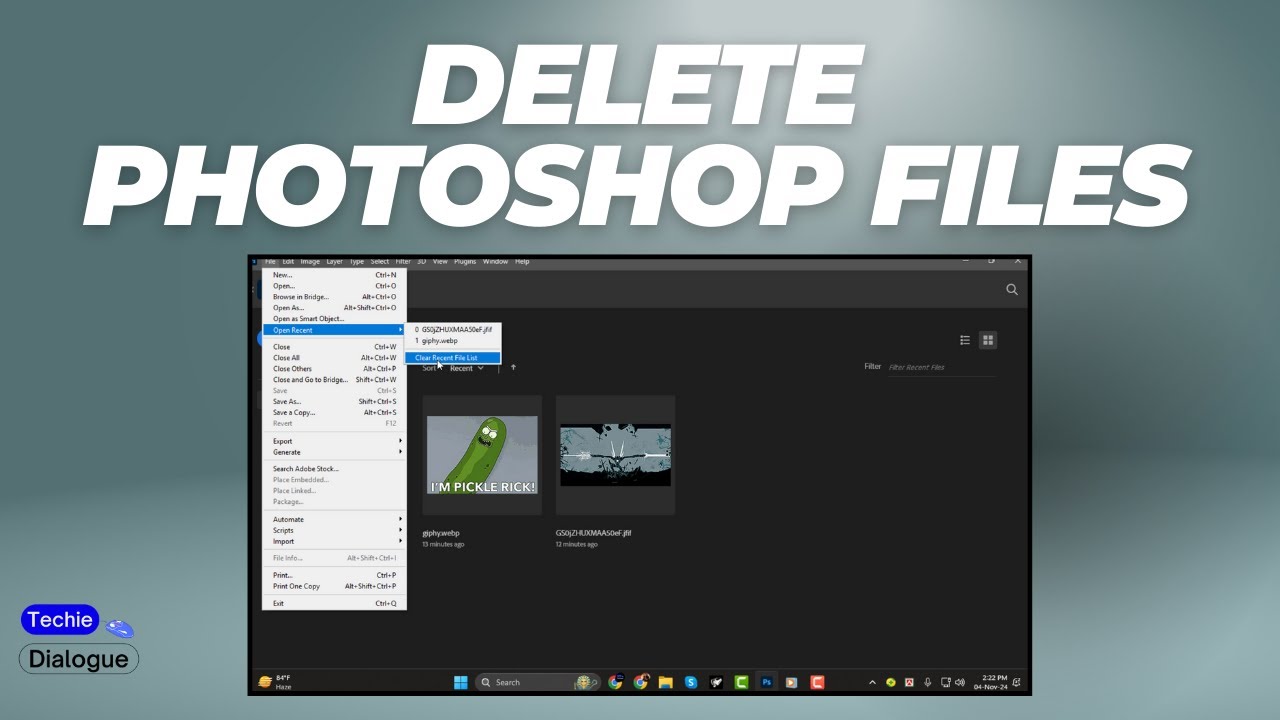Choose Save a Copy... entry
The width and height of the screenshot is (1280, 720).
pyautogui.click(x=334, y=413)
